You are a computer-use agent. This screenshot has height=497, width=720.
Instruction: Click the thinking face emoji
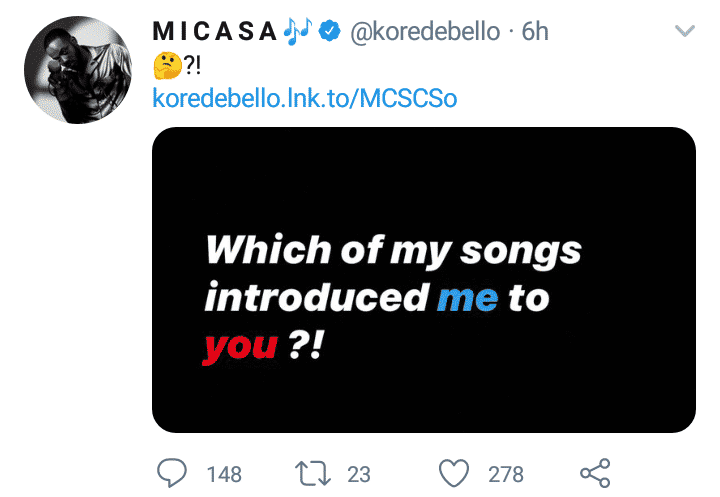164,66
